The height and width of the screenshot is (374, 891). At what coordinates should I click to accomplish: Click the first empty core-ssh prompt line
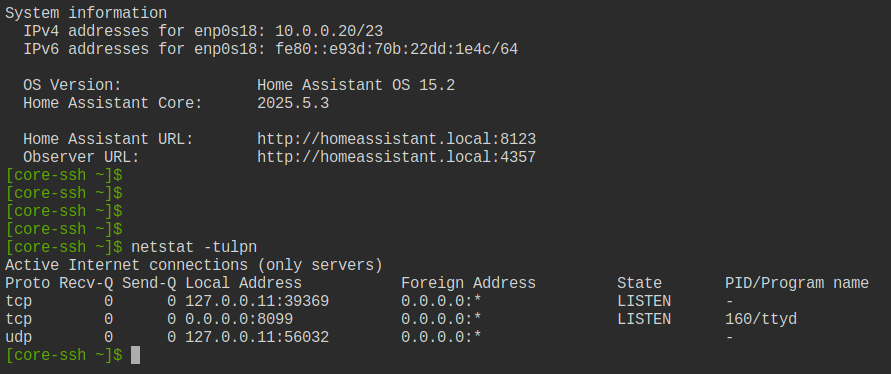(64, 175)
